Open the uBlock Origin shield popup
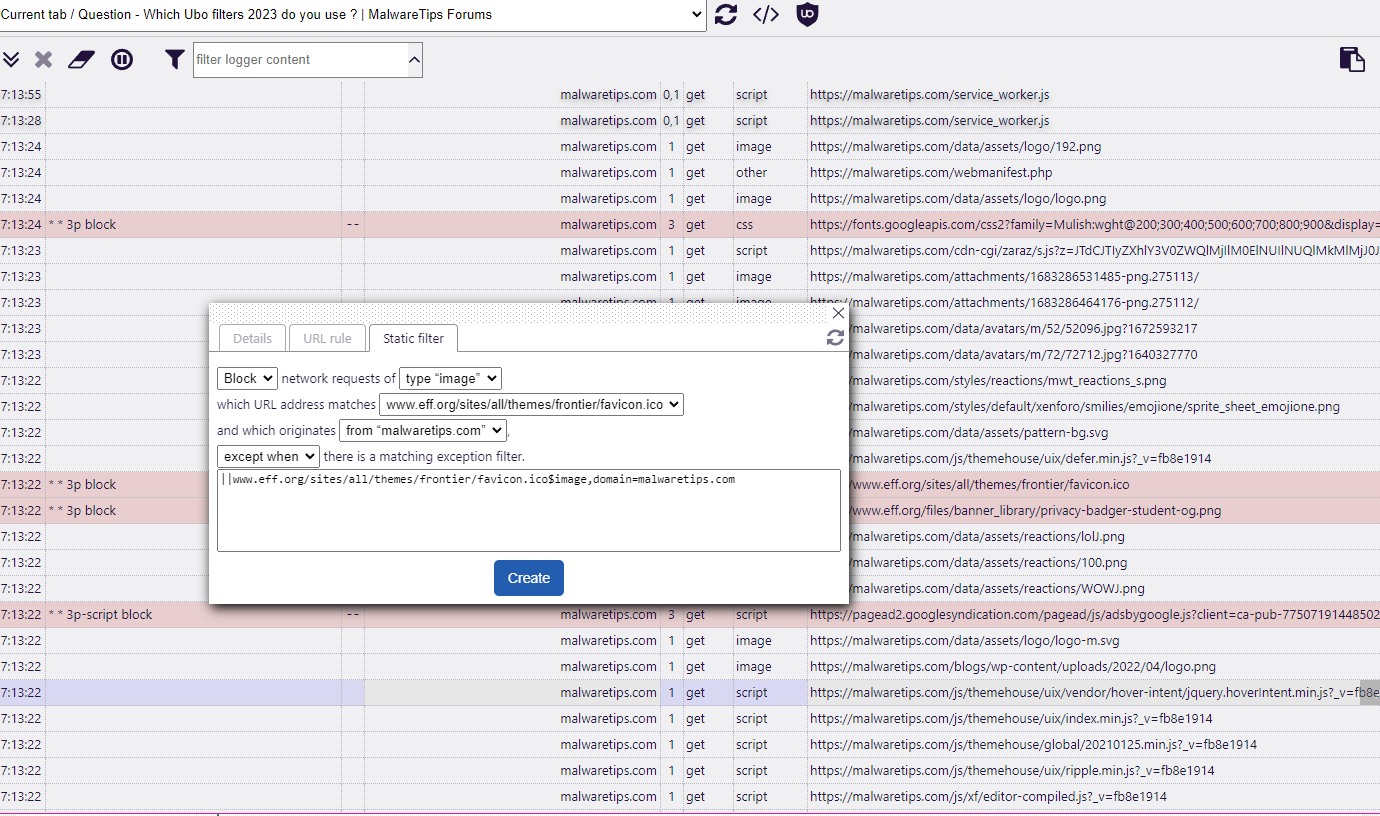The height and width of the screenshot is (816, 1380). [807, 15]
